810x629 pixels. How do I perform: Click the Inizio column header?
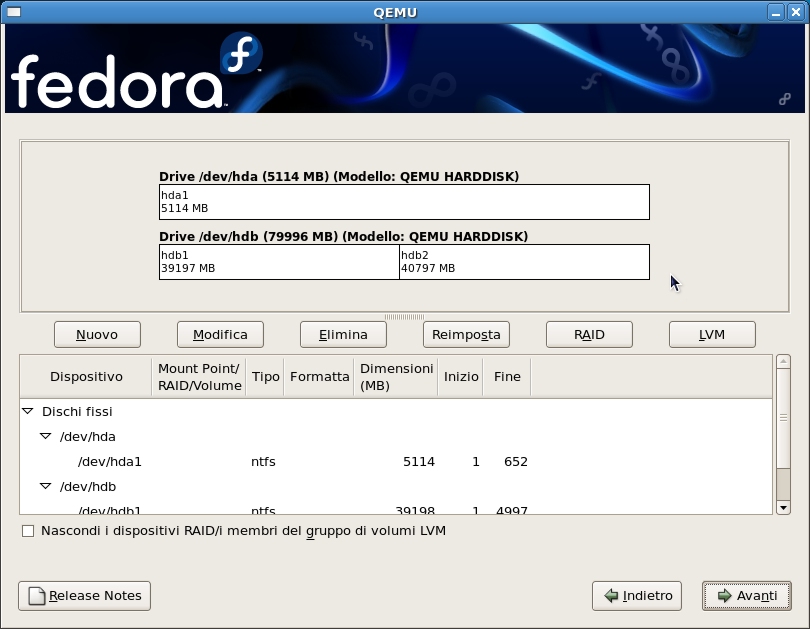(461, 377)
